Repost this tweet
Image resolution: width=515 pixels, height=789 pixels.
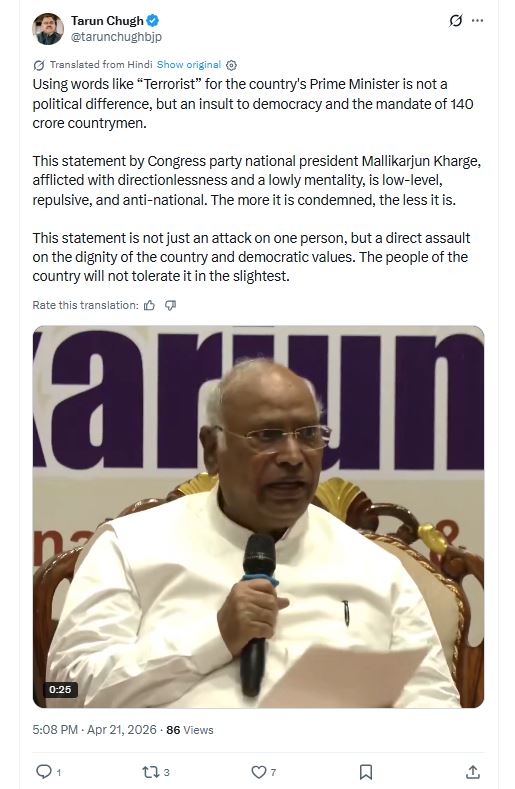(150, 771)
